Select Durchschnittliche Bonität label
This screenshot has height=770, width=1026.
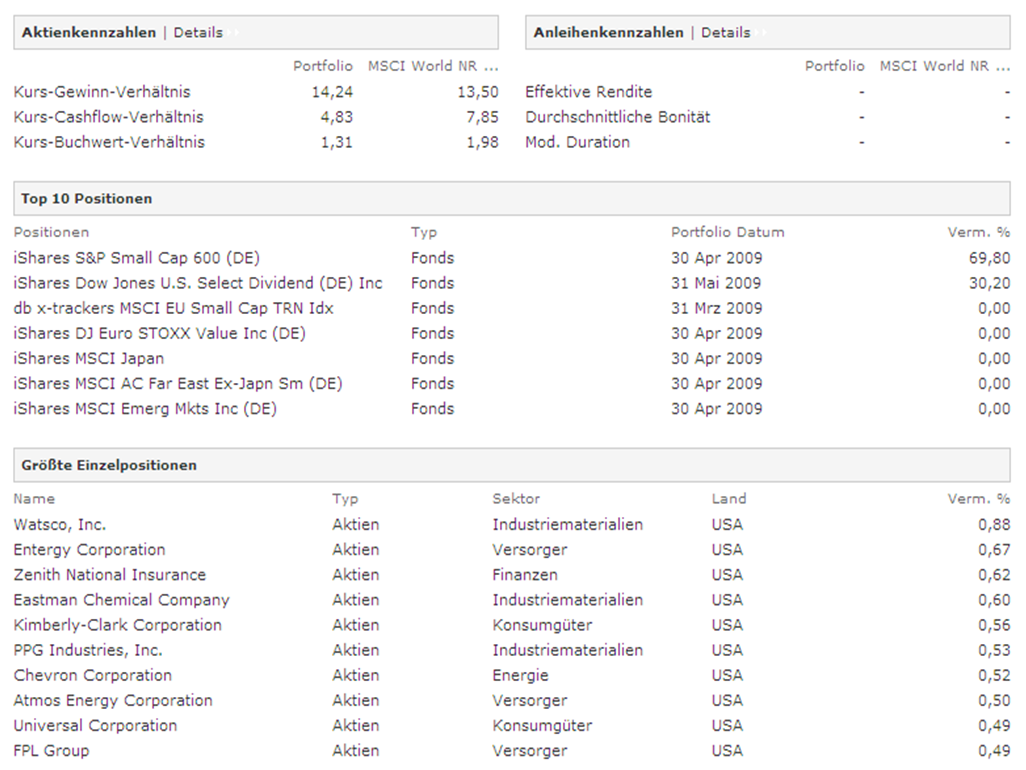coord(617,117)
